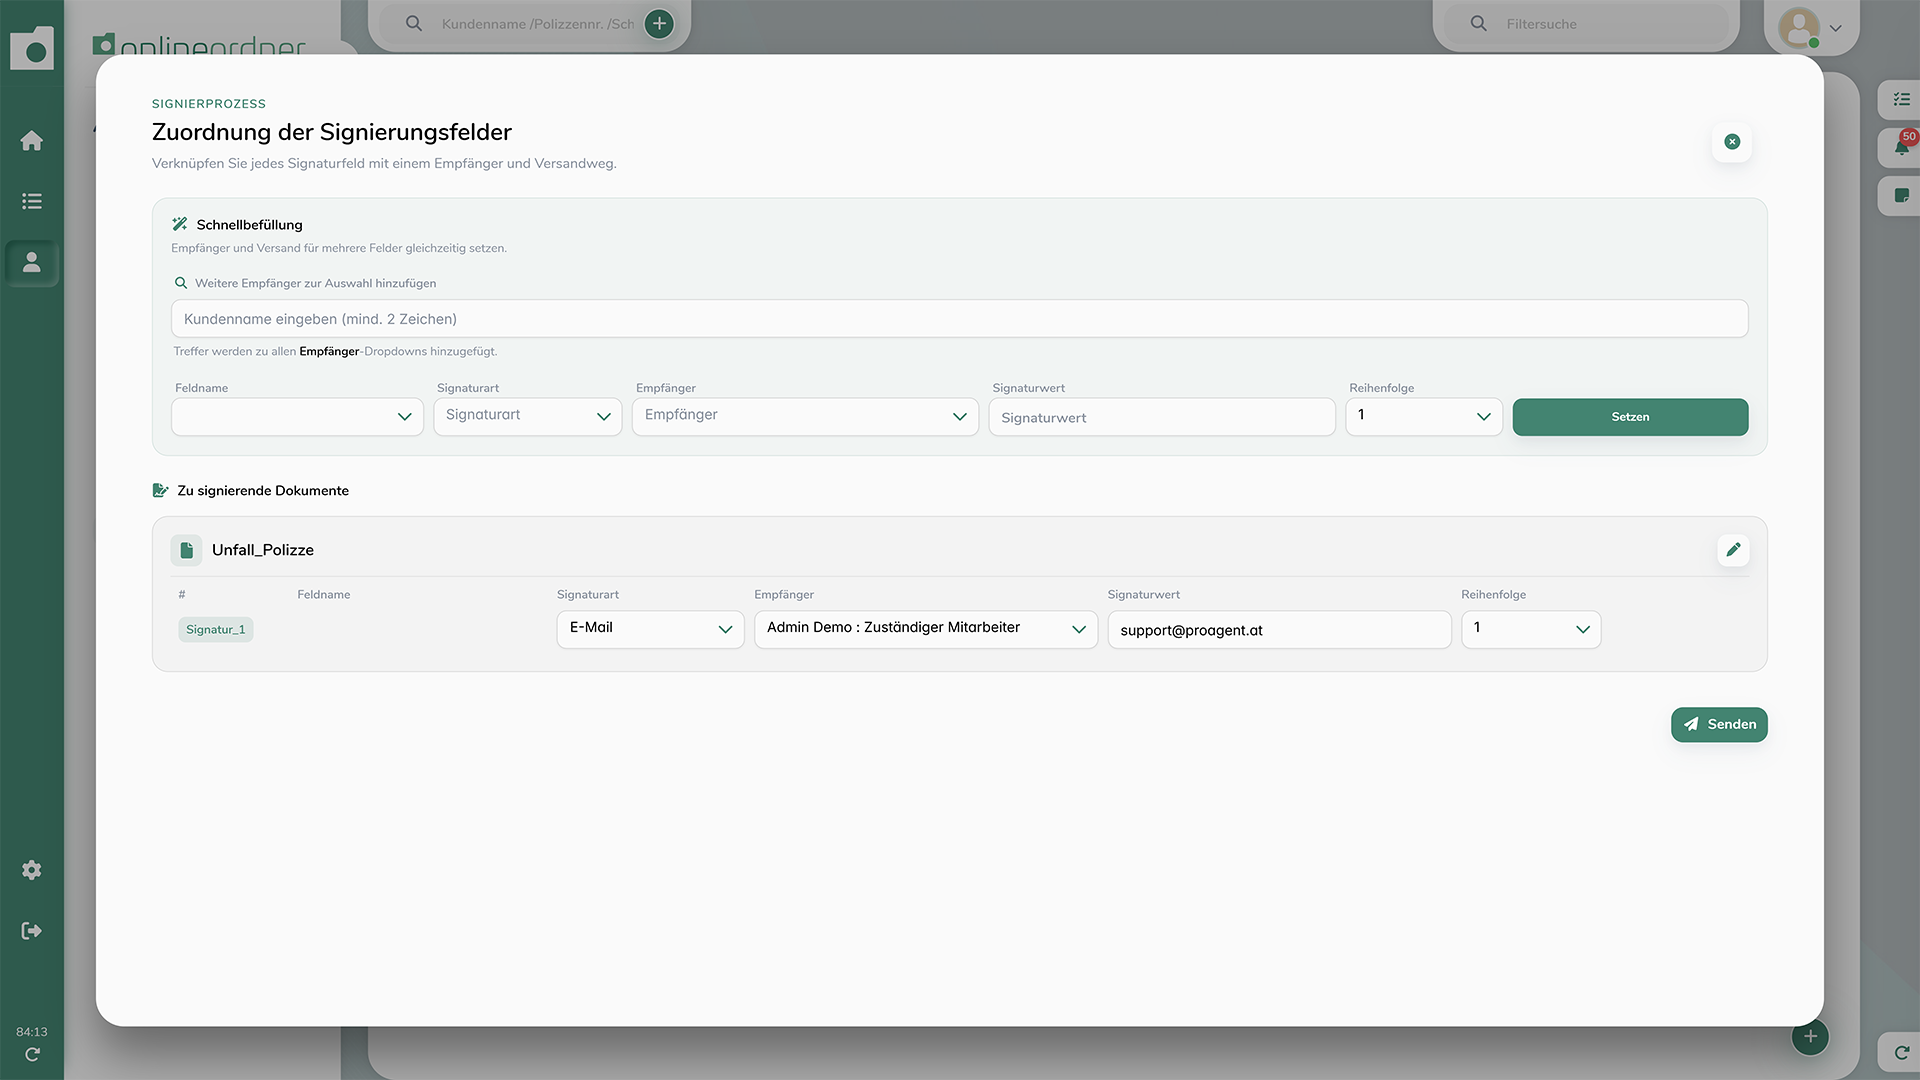Open settings gear in the sidebar
The image size is (1920, 1080).
(x=32, y=870)
